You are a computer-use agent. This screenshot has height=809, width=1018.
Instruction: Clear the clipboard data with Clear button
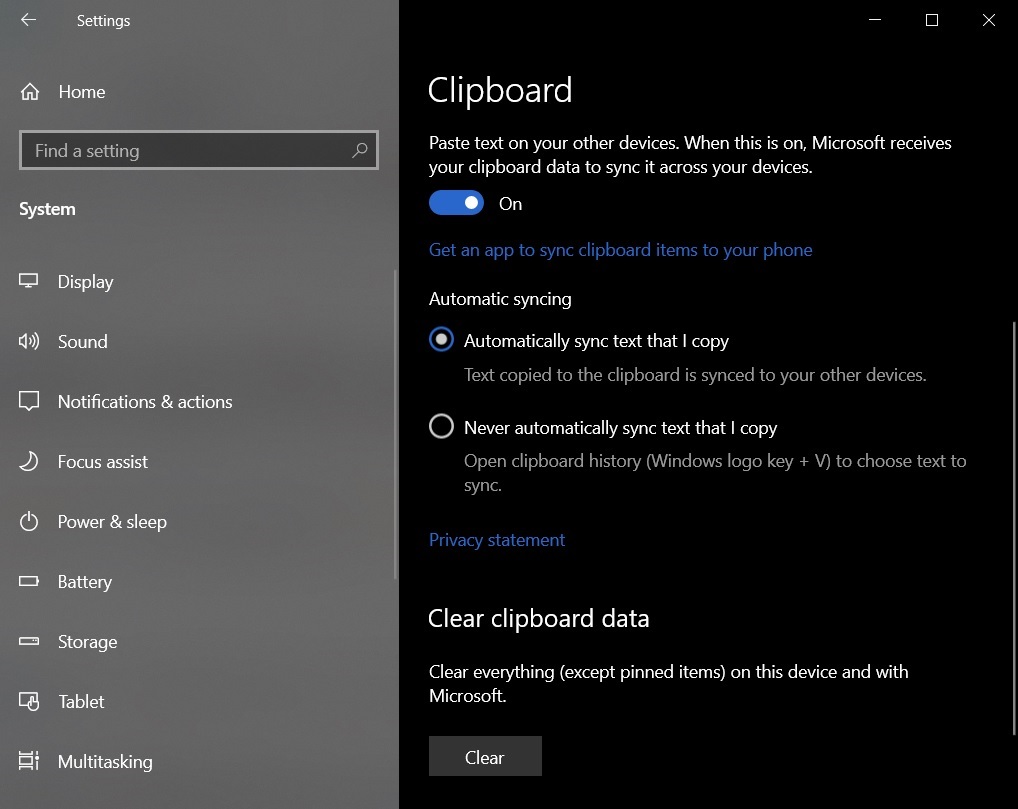point(485,756)
